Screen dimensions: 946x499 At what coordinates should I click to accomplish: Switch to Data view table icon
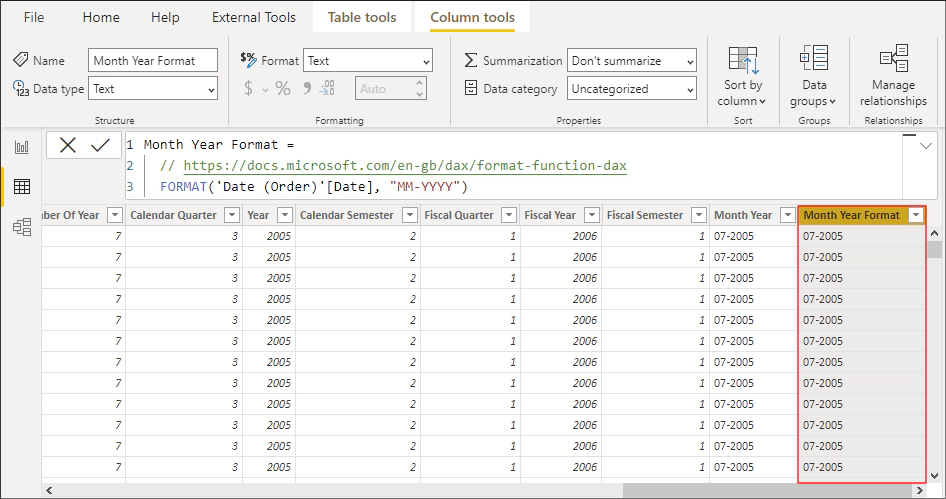22,186
